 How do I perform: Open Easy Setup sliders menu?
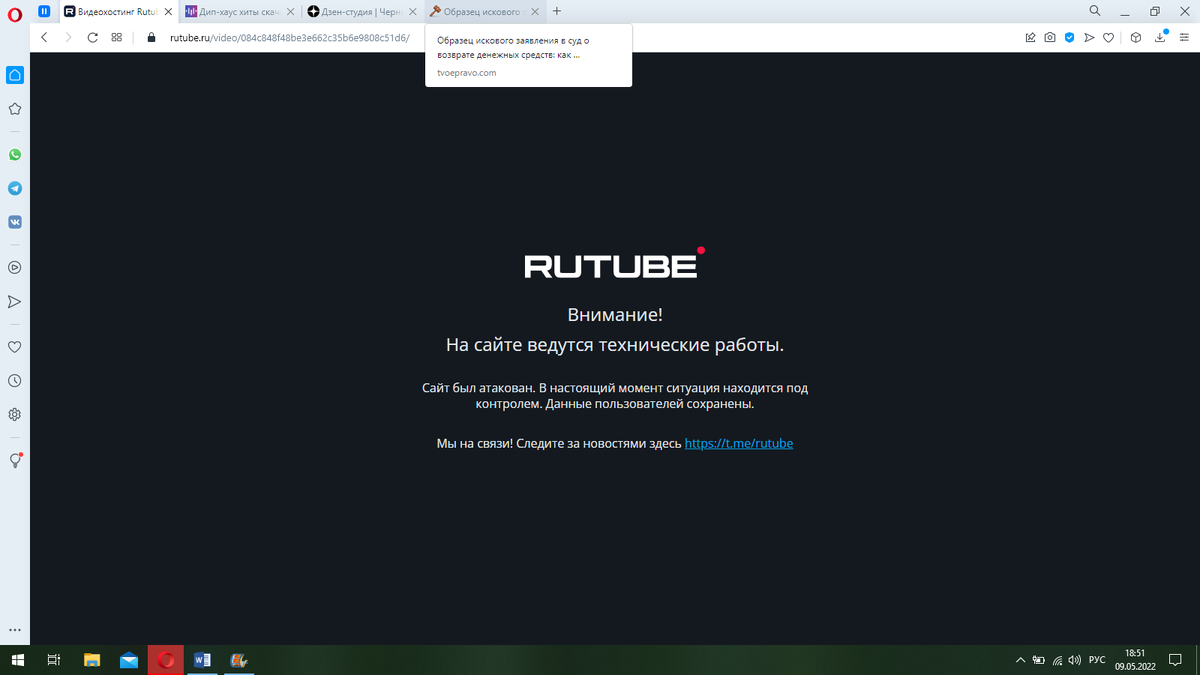point(1183,37)
